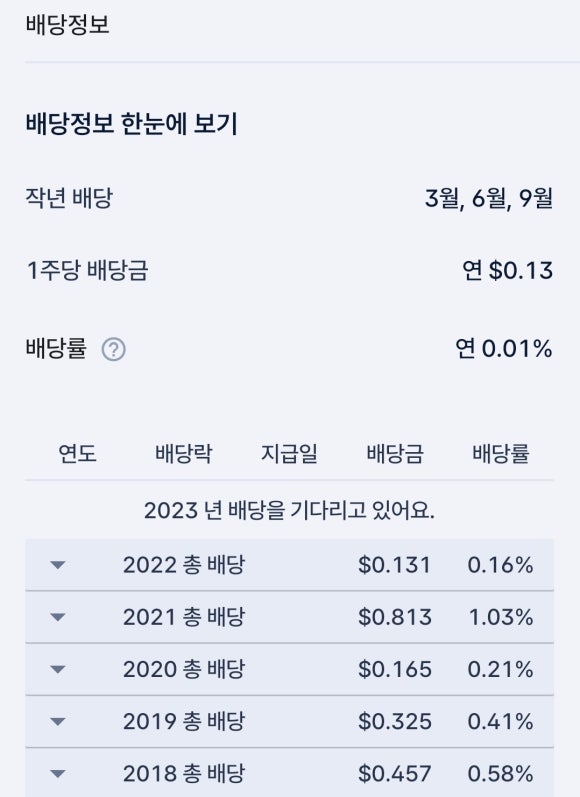The width and height of the screenshot is (580, 797).
Task: Expand the 2019 총 배당 row arrow
Action: (57, 721)
